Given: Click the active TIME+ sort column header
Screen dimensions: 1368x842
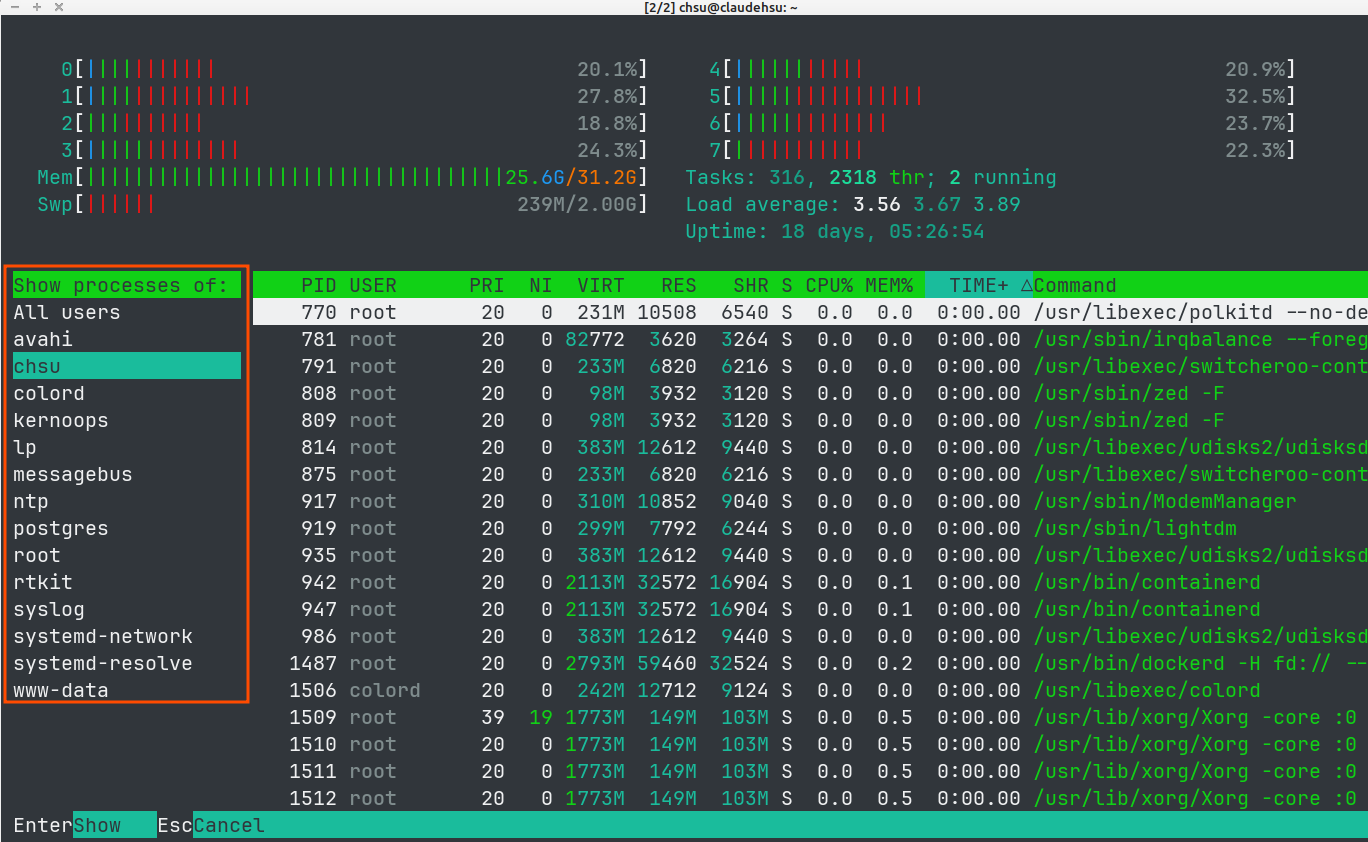Looking at the screenshot, I should click(x=979, y=285).
